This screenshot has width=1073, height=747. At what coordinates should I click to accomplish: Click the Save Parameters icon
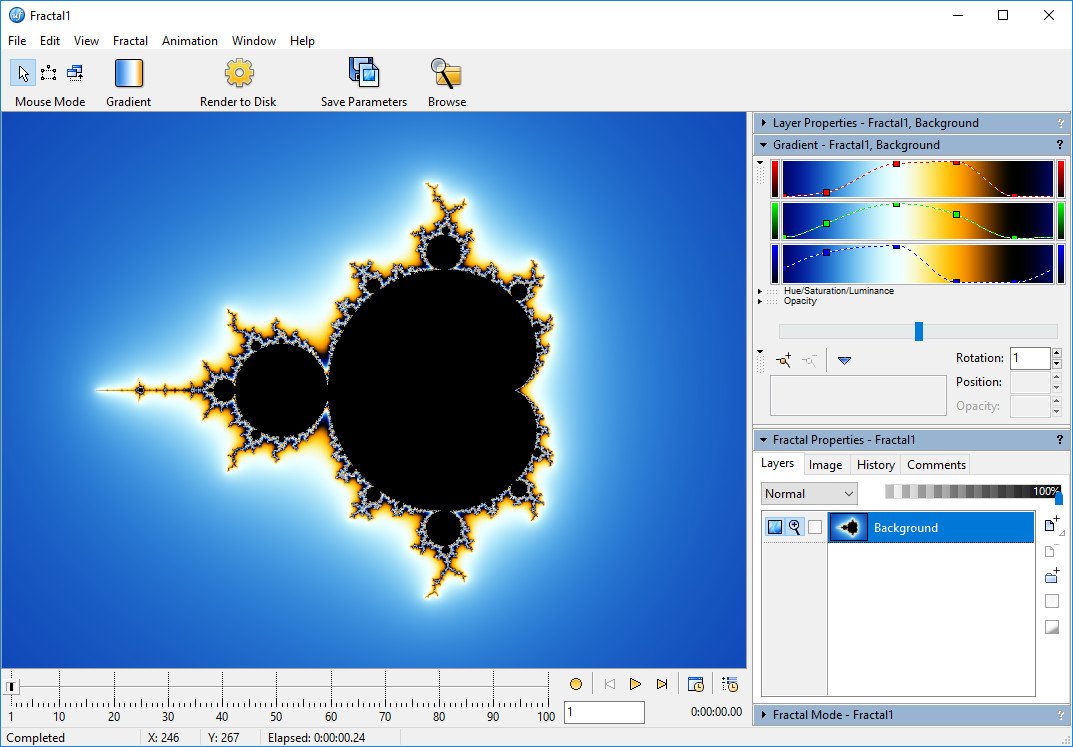click(x=364, y=74)
